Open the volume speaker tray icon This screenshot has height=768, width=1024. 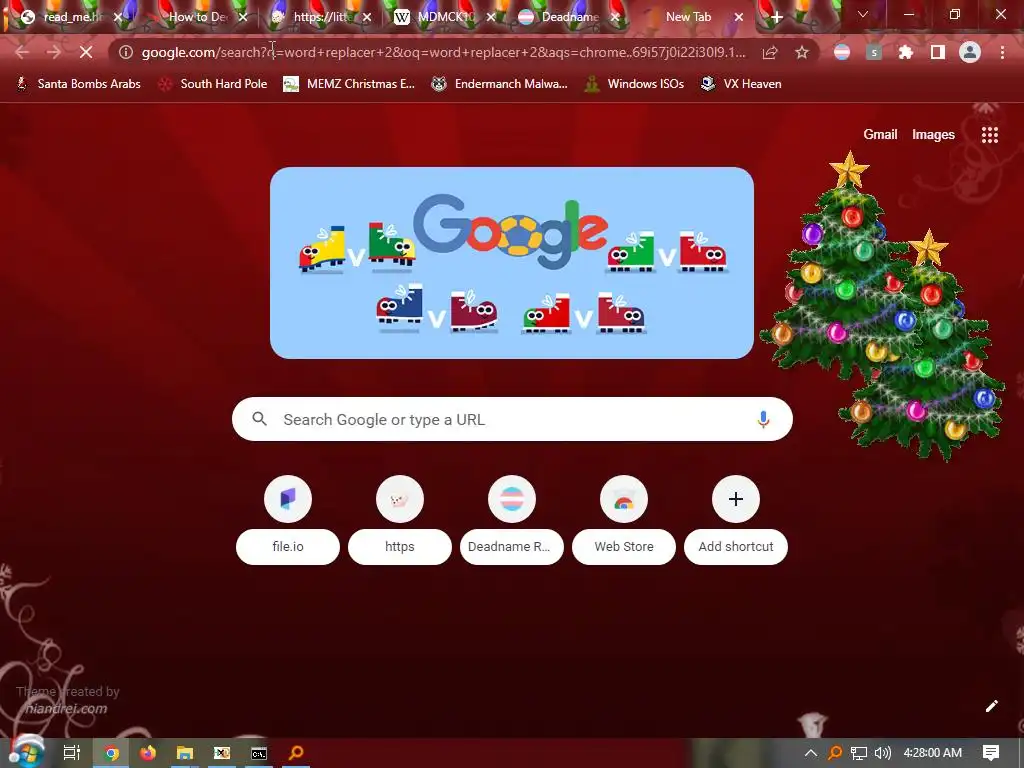click(882, 753)
